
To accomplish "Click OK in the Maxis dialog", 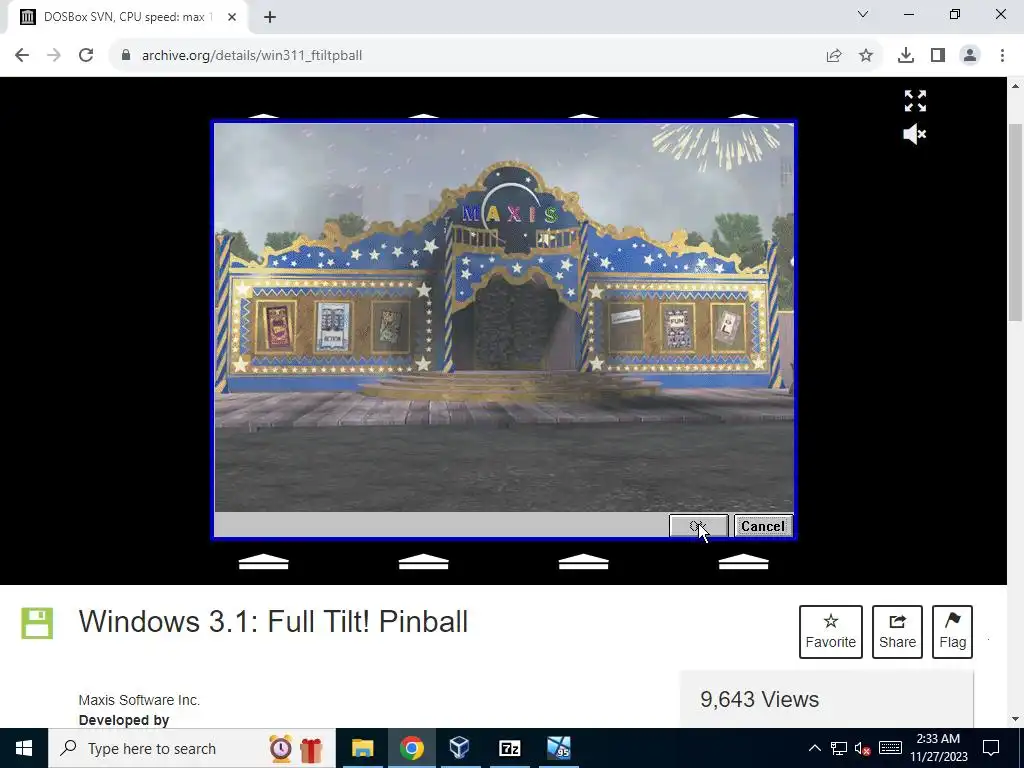I will 698,526.
